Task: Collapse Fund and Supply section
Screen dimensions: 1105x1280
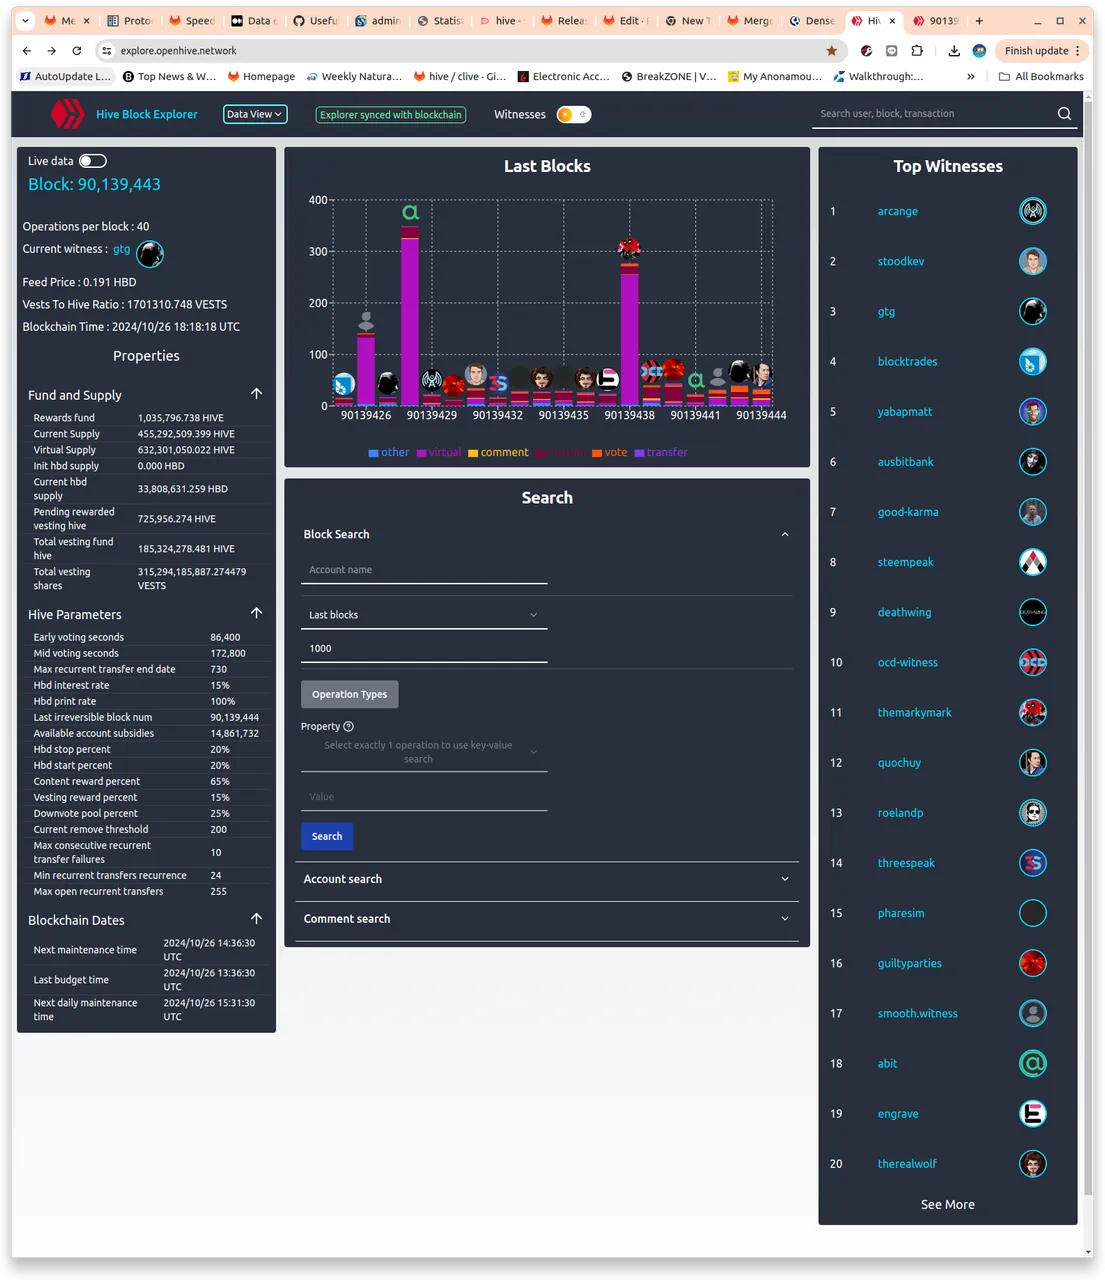Action: [x=256, y=394]
